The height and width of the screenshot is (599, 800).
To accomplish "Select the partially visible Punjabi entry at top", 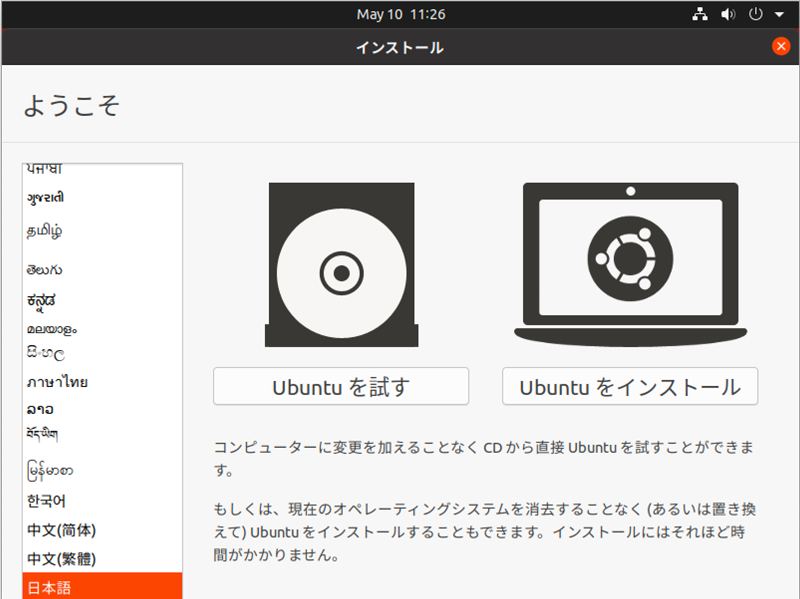I will (x=102, y=170).
